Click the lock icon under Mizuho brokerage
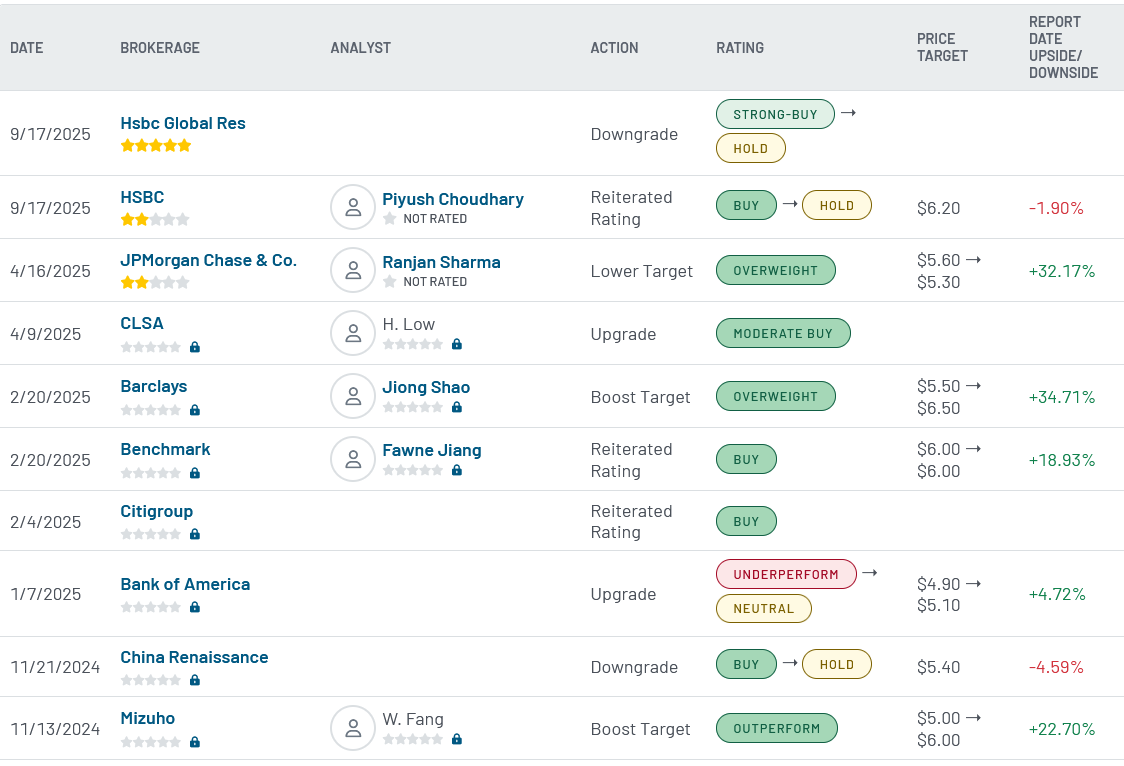 (x=195, y=742)
